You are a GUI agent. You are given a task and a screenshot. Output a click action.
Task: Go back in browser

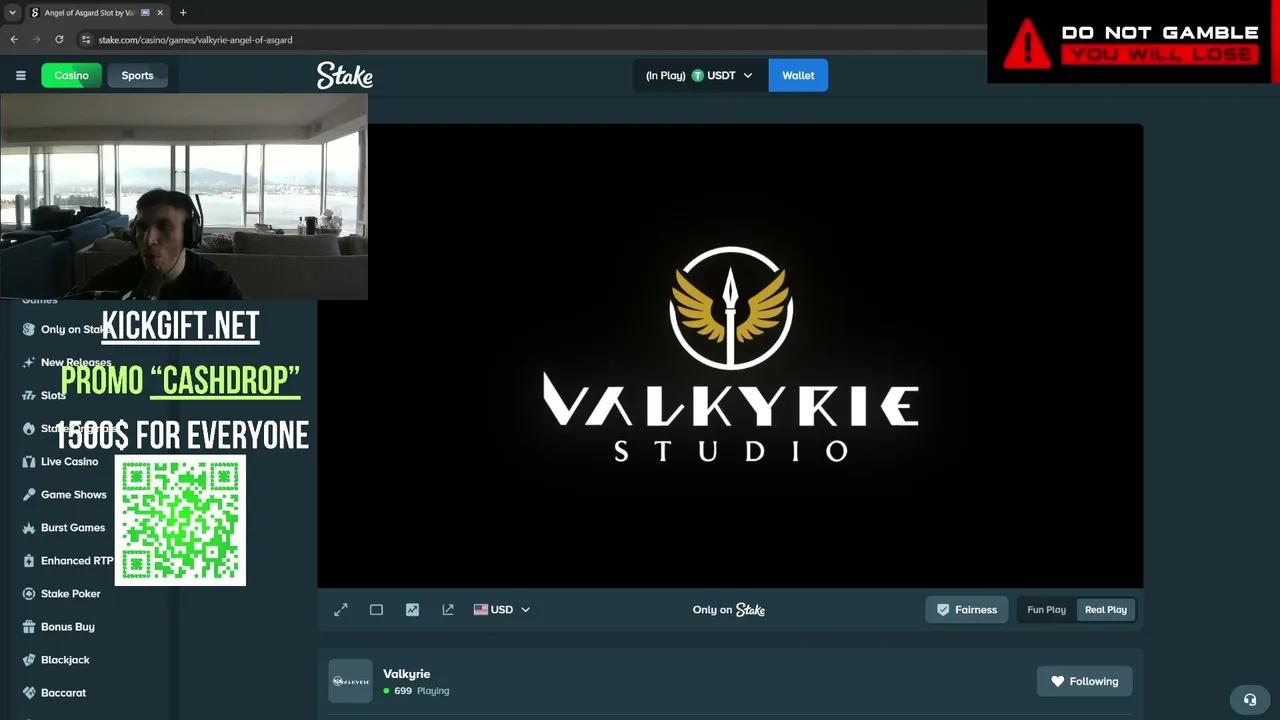14,39
